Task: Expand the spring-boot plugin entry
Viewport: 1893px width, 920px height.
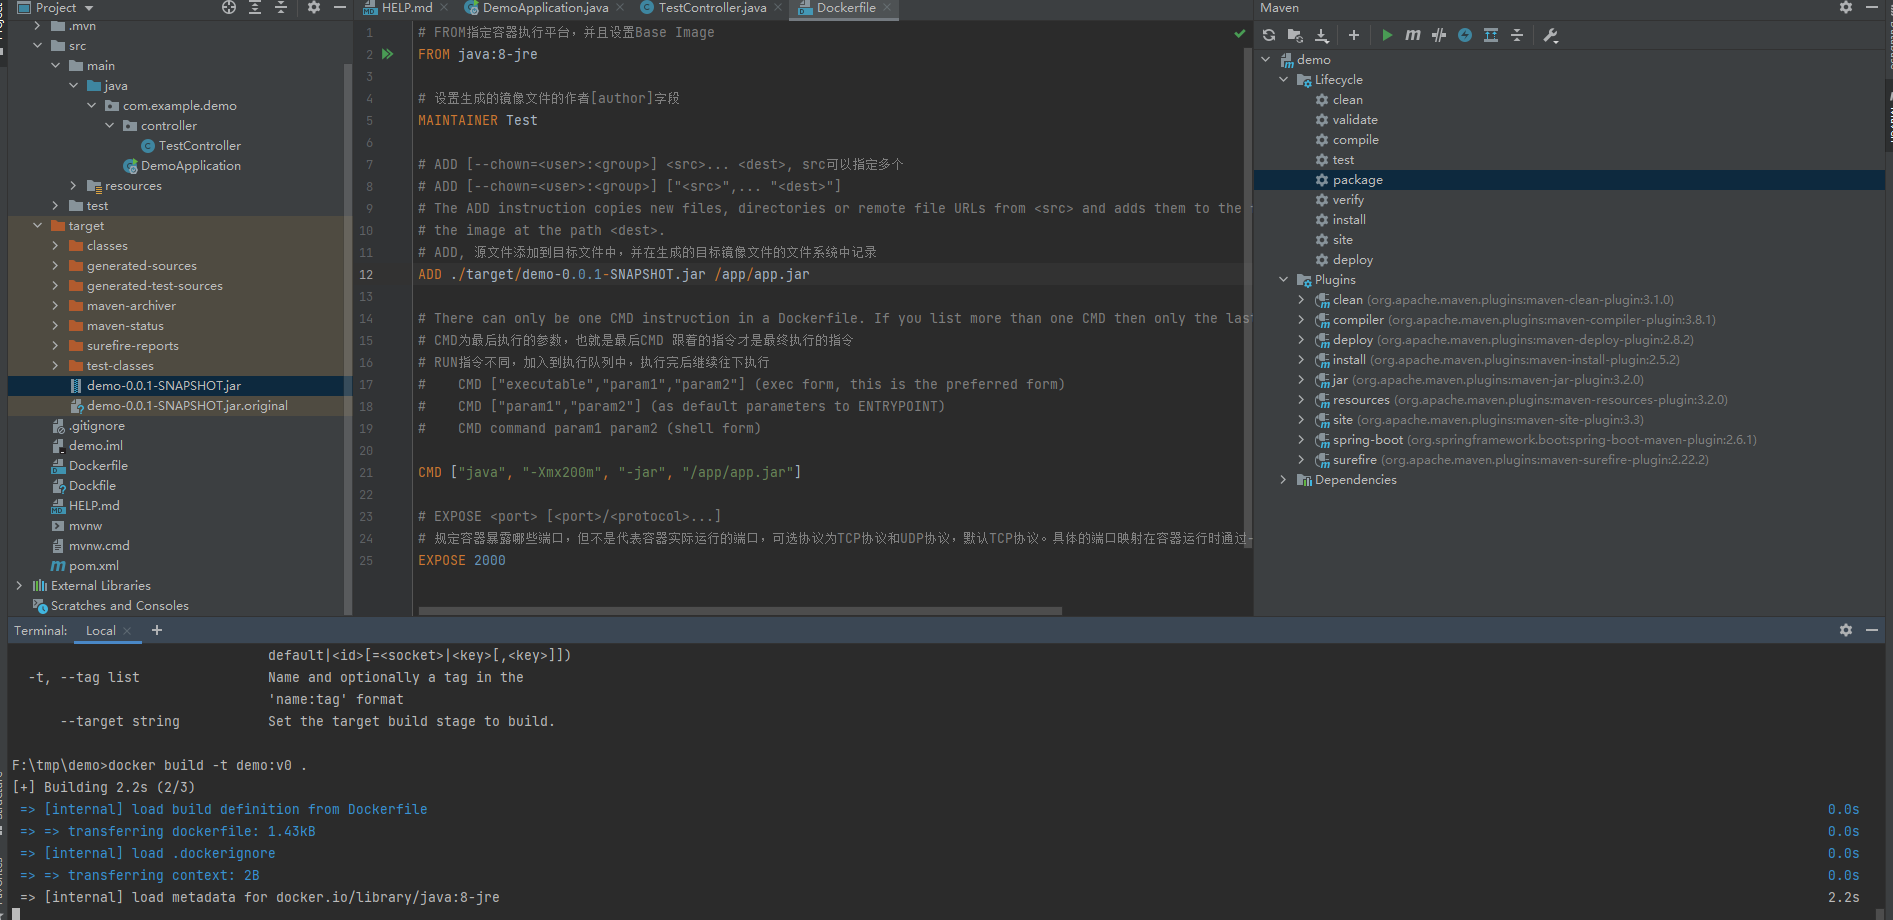Action: (x=1301, y=440)
